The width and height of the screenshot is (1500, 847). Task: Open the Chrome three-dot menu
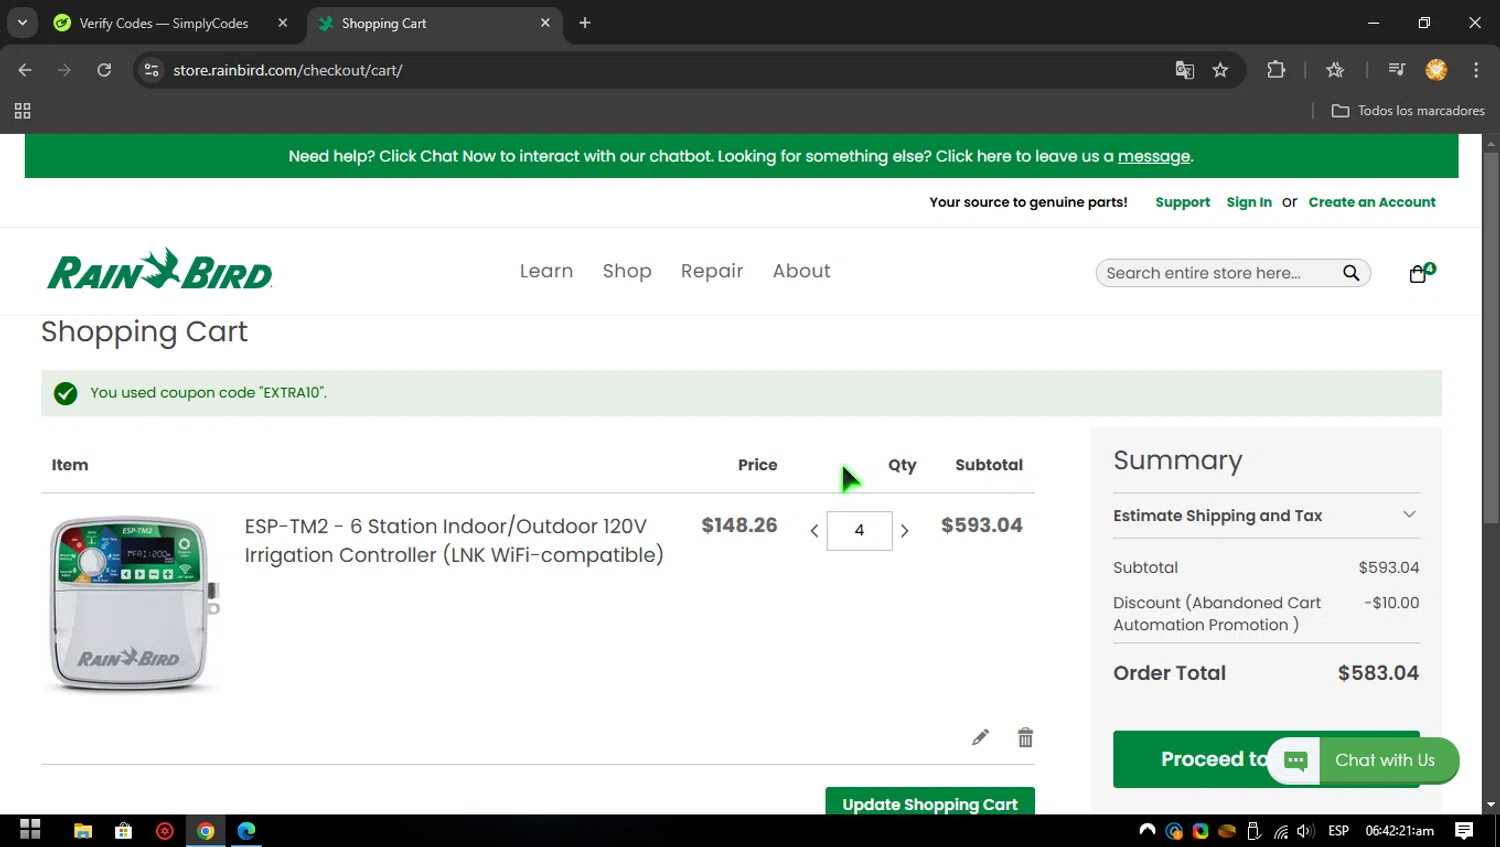(1476, 70)
